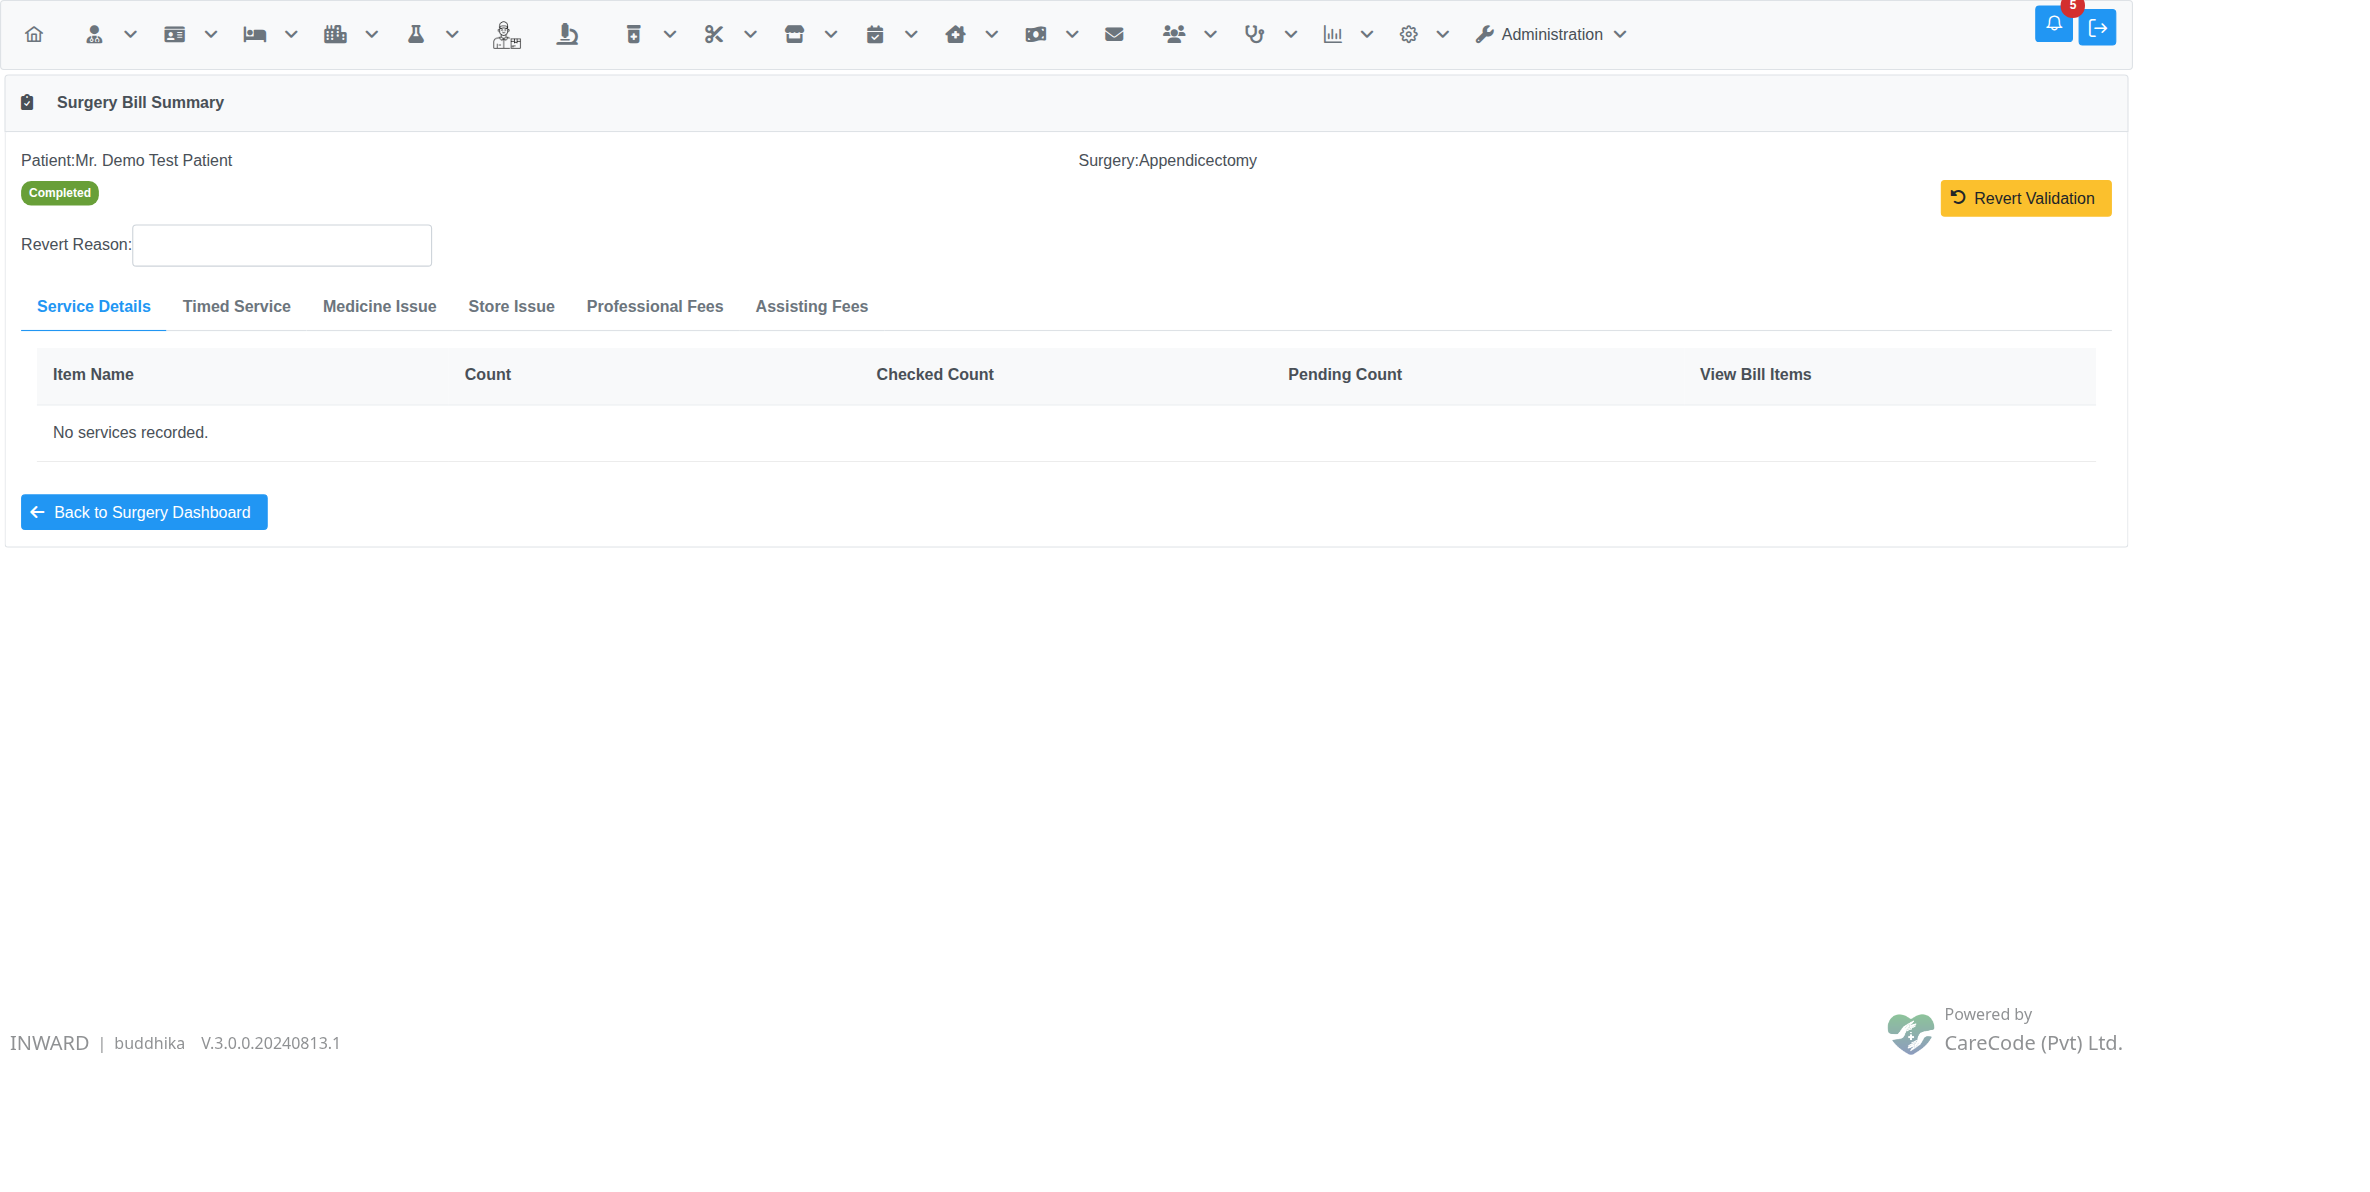Image resolution: width=2370 pixels, height=1192 pixels.
Task: Expand chevron next to calendar-check icon
Action: pyautogui.click(x=911, y=34)
